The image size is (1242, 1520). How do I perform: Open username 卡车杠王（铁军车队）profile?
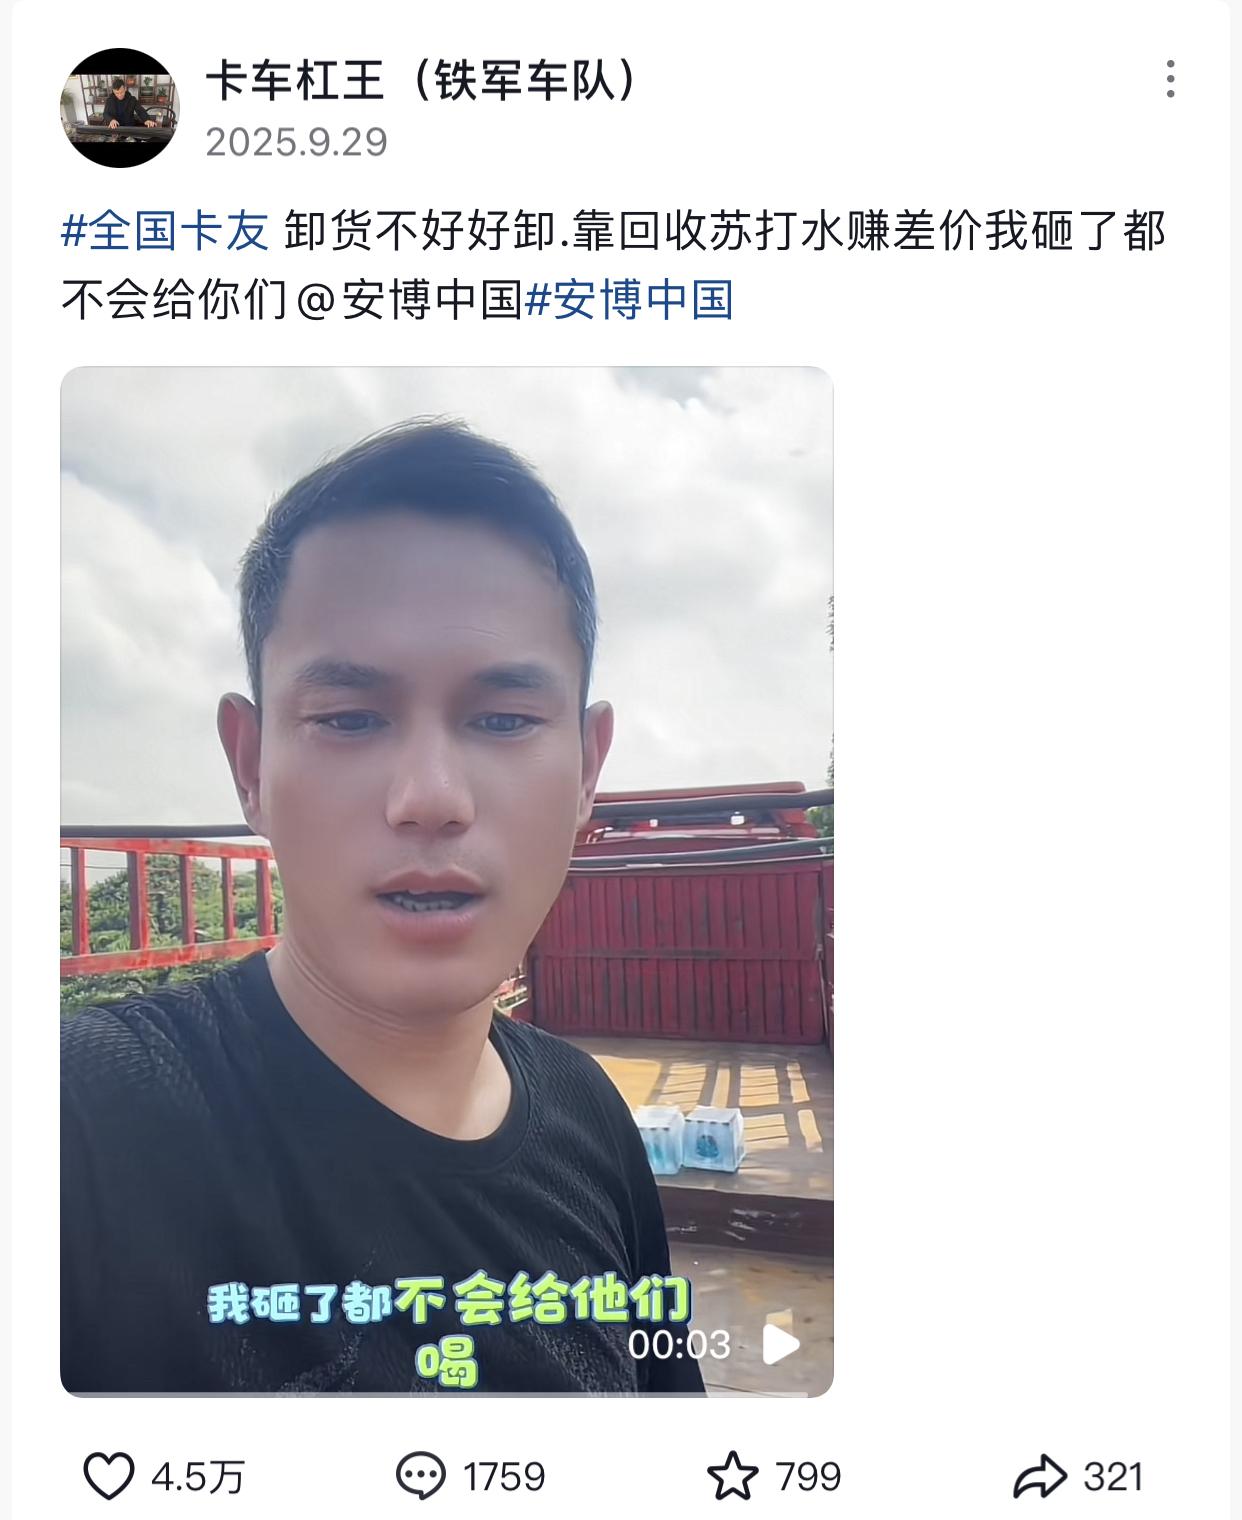pos(420,80)
